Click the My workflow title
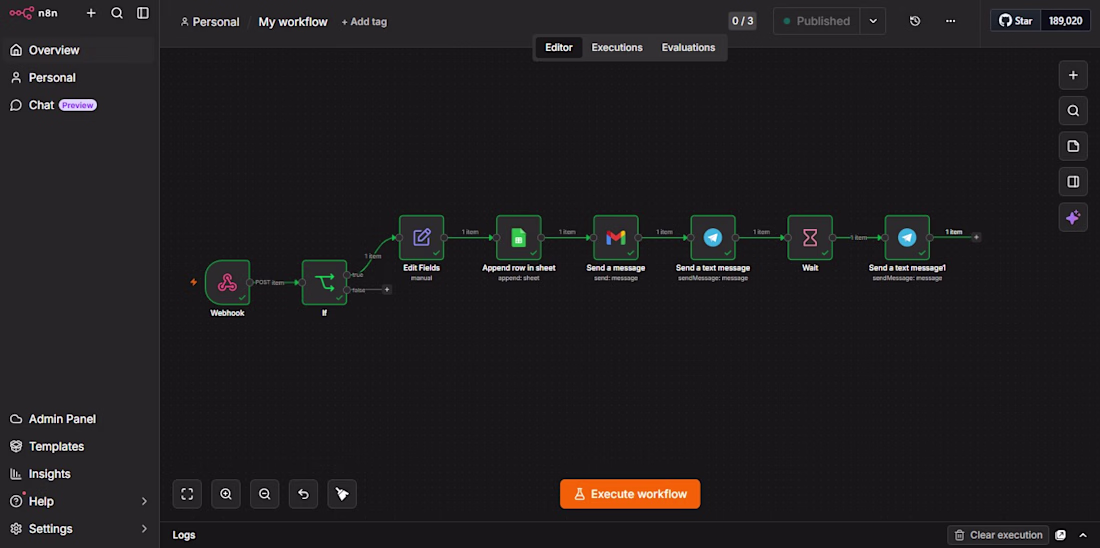Viewport: 1100px width, 548px height. coord(293,22)
